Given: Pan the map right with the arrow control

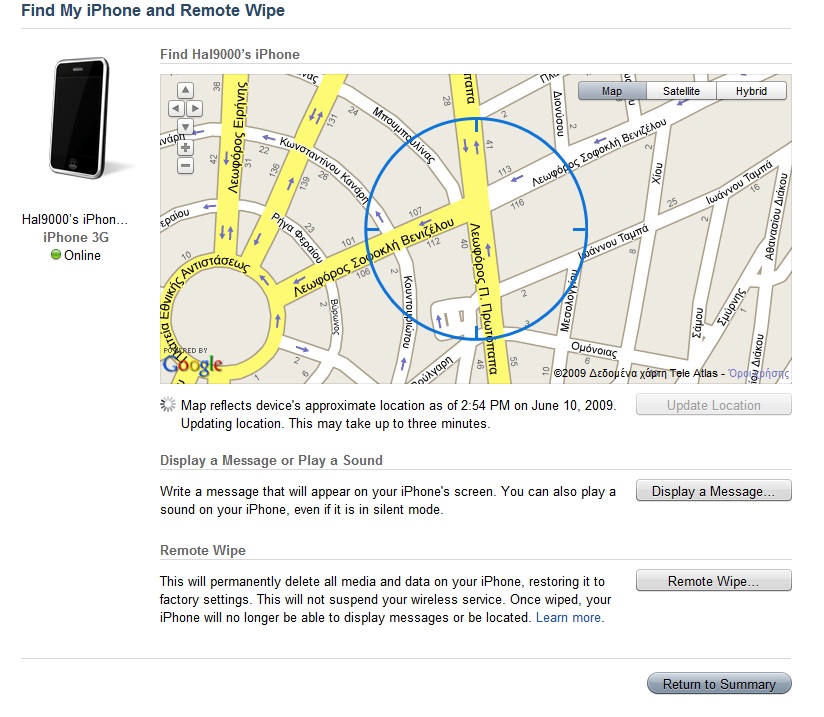Looking at the screenshot, I should pos(194,108).
